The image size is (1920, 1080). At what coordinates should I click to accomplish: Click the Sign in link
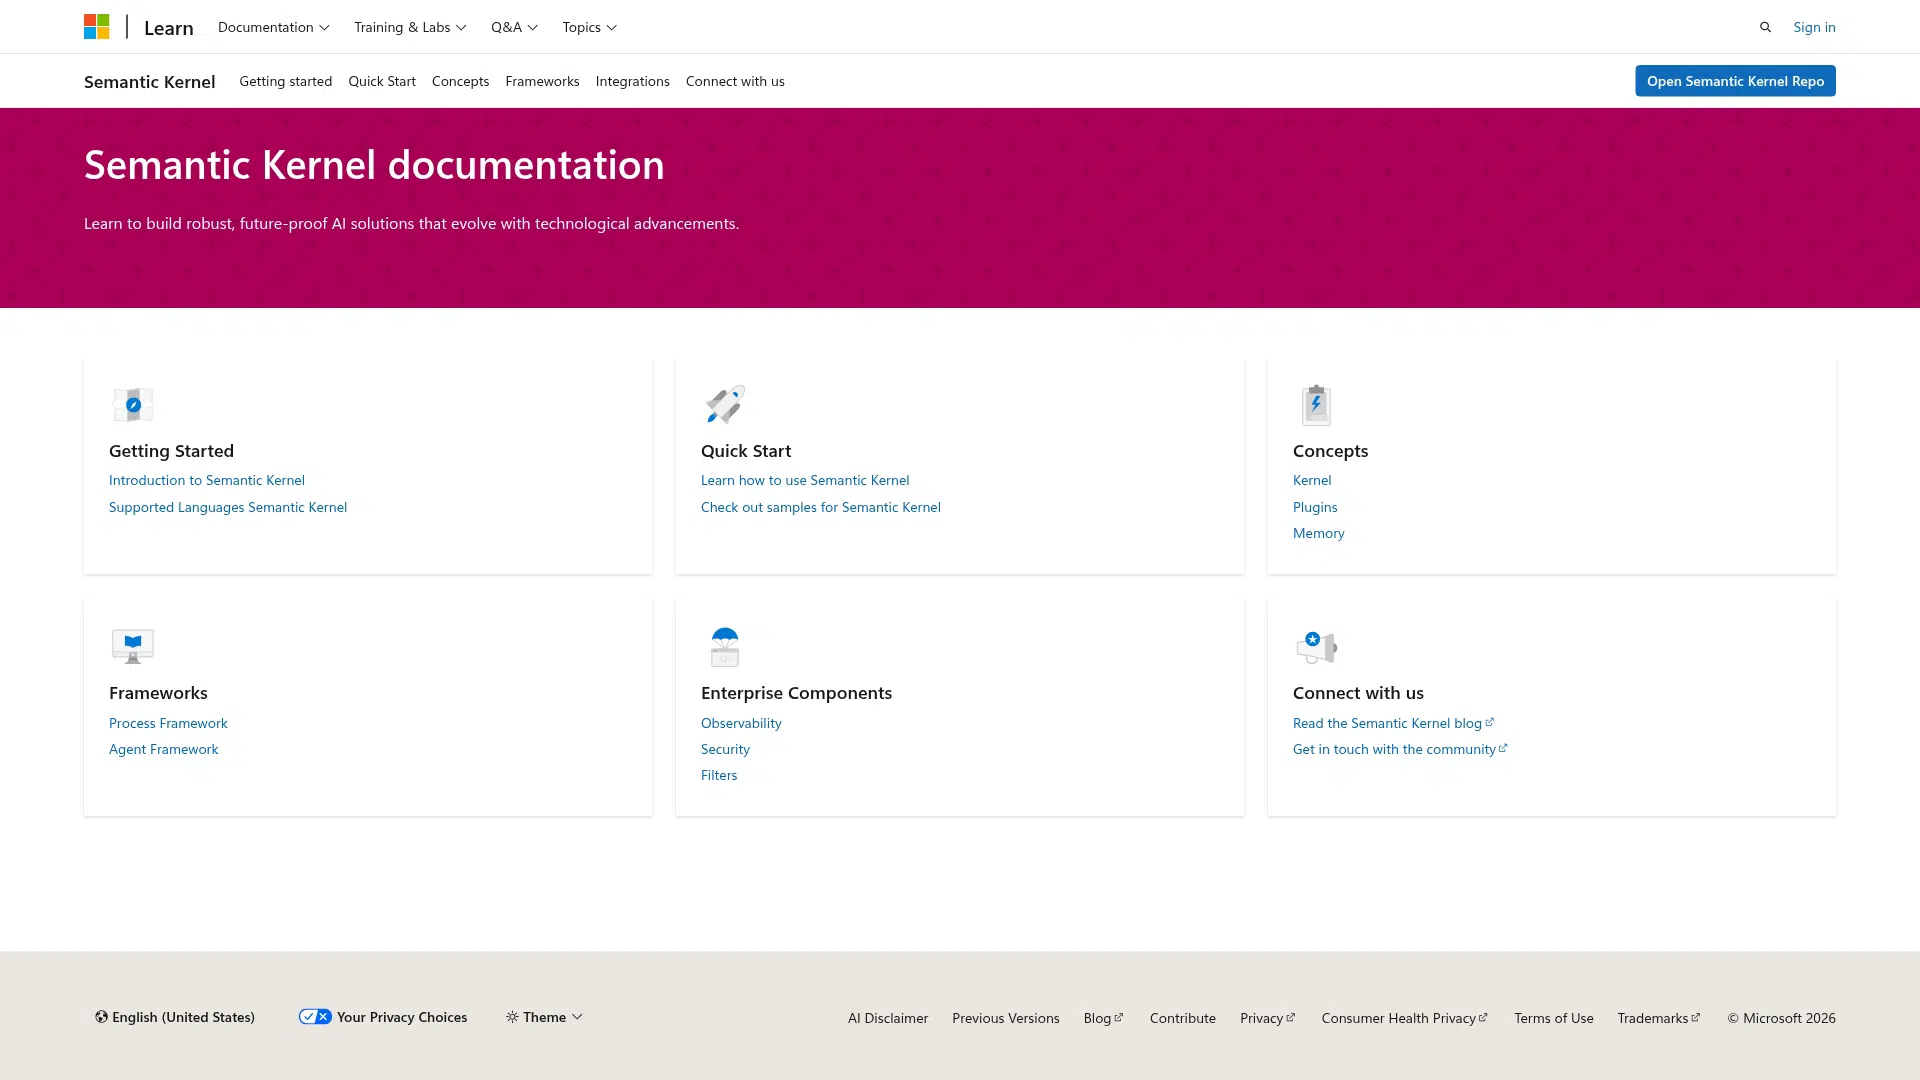[1814, 27]
